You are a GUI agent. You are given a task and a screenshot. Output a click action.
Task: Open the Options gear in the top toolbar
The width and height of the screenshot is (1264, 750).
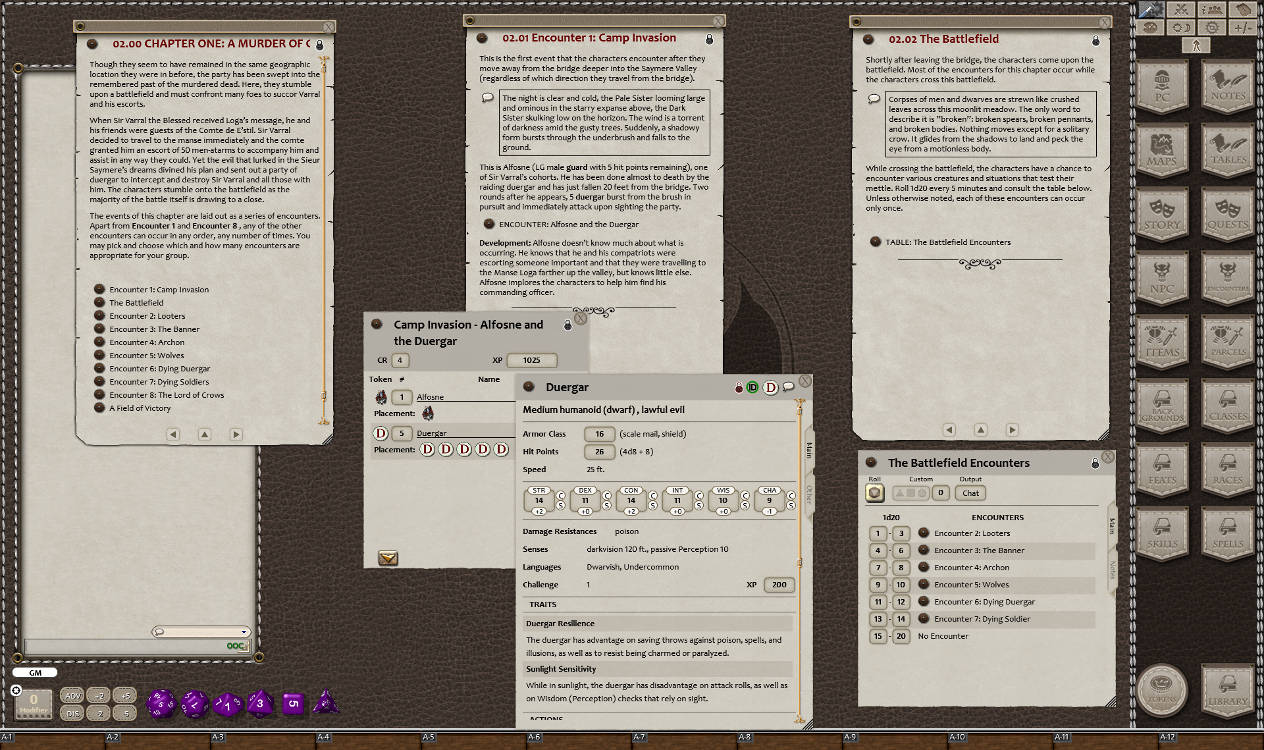(1212, 28)
